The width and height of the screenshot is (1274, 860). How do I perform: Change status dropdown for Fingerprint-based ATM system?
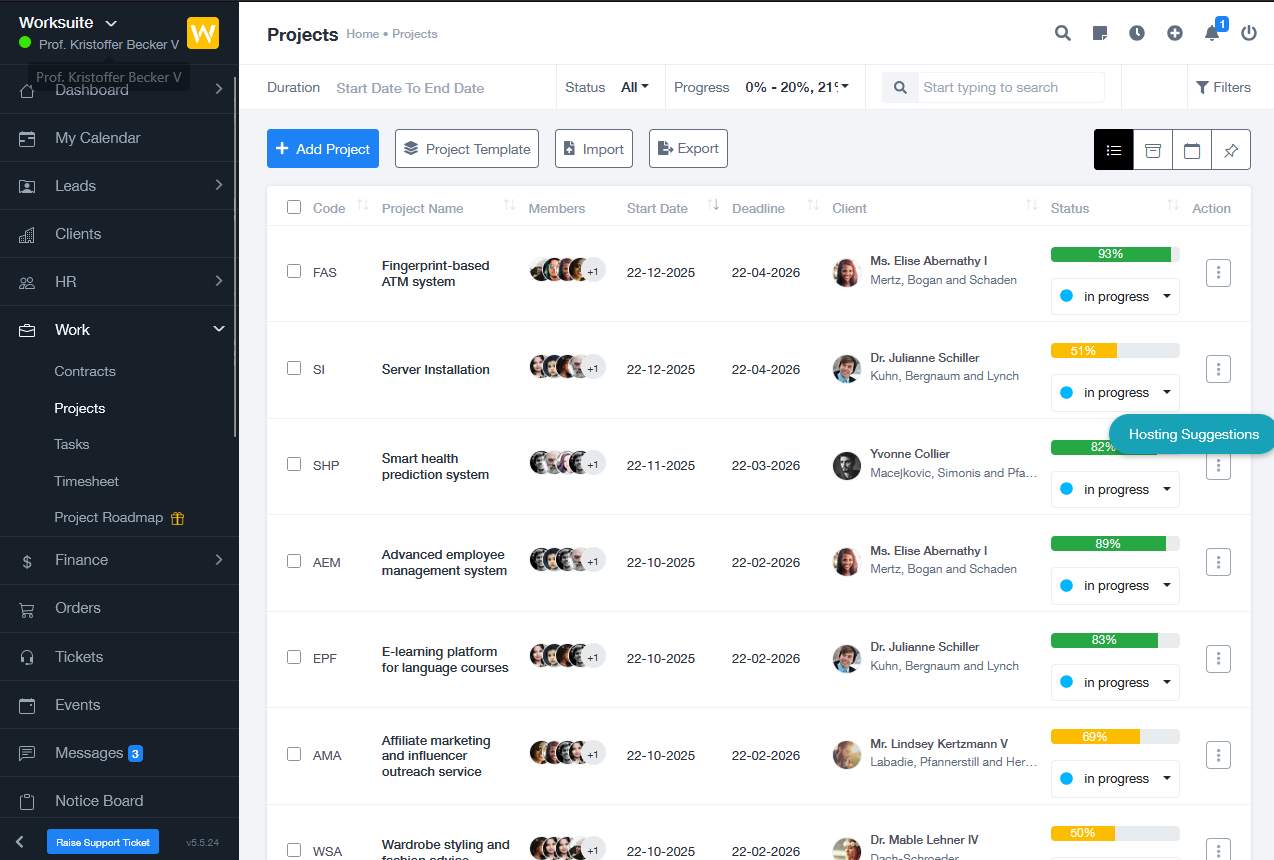pyautogui.click(x=1115, y=297)
